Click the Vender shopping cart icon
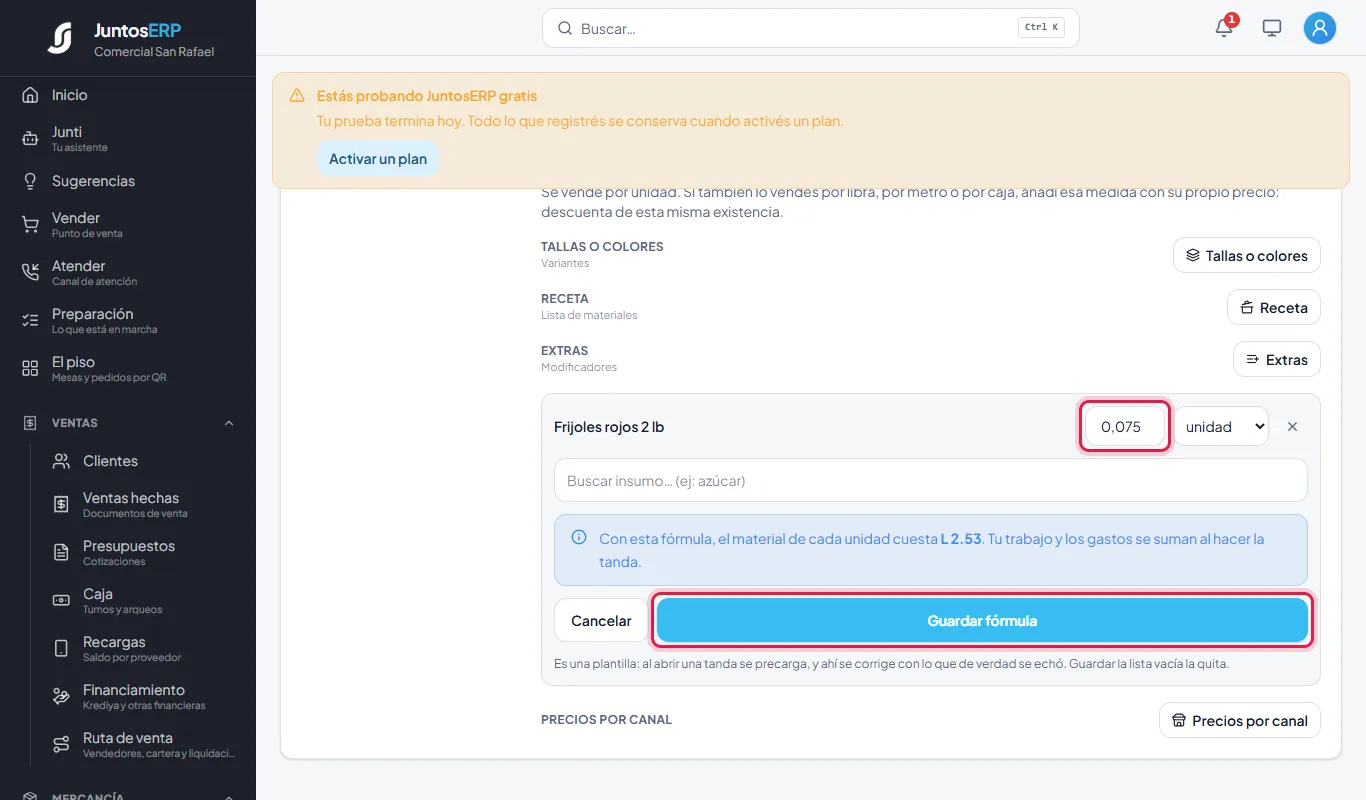The image size is (1366, 800). (x=30, y=225)
